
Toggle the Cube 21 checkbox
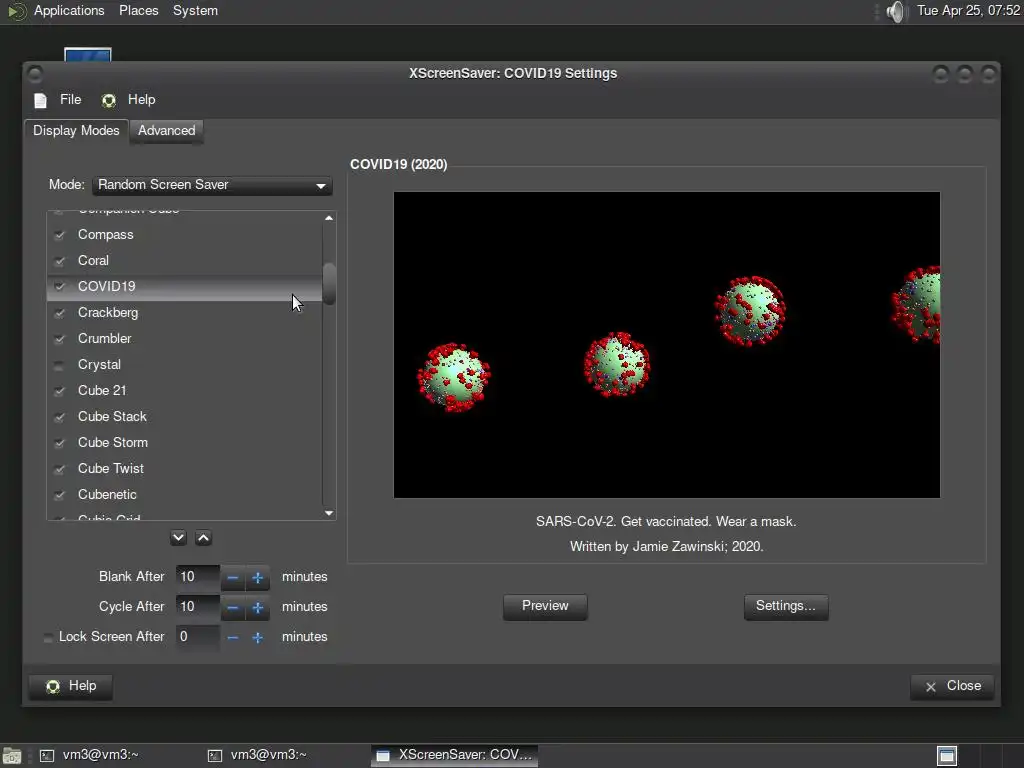(x=59, y=391)
